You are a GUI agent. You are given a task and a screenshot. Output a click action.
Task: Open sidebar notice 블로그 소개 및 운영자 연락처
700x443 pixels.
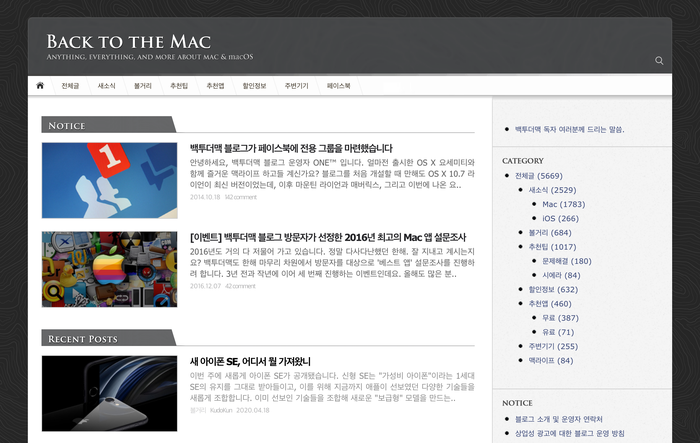click(x=558, y=419)
